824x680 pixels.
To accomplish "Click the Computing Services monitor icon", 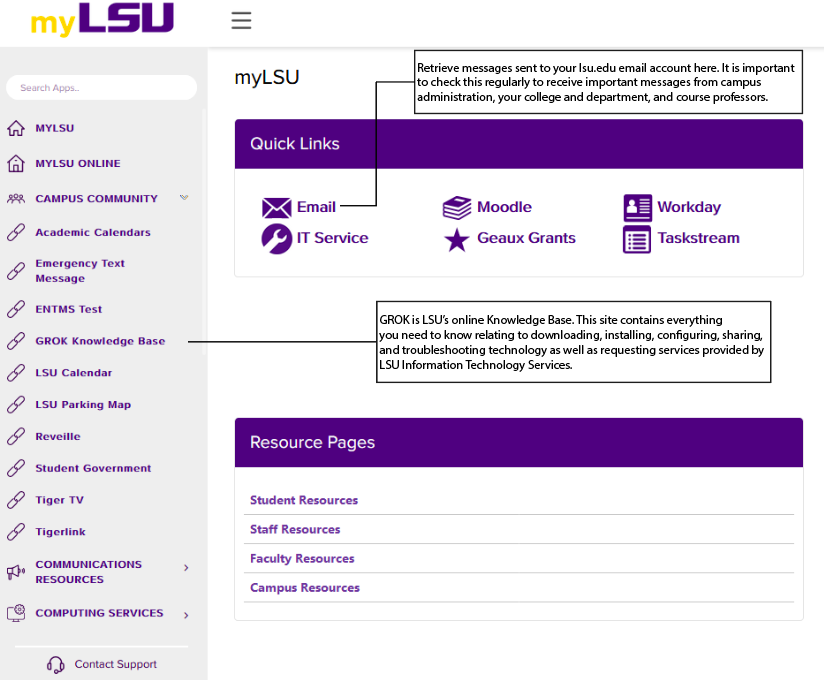I will (16, 613).
